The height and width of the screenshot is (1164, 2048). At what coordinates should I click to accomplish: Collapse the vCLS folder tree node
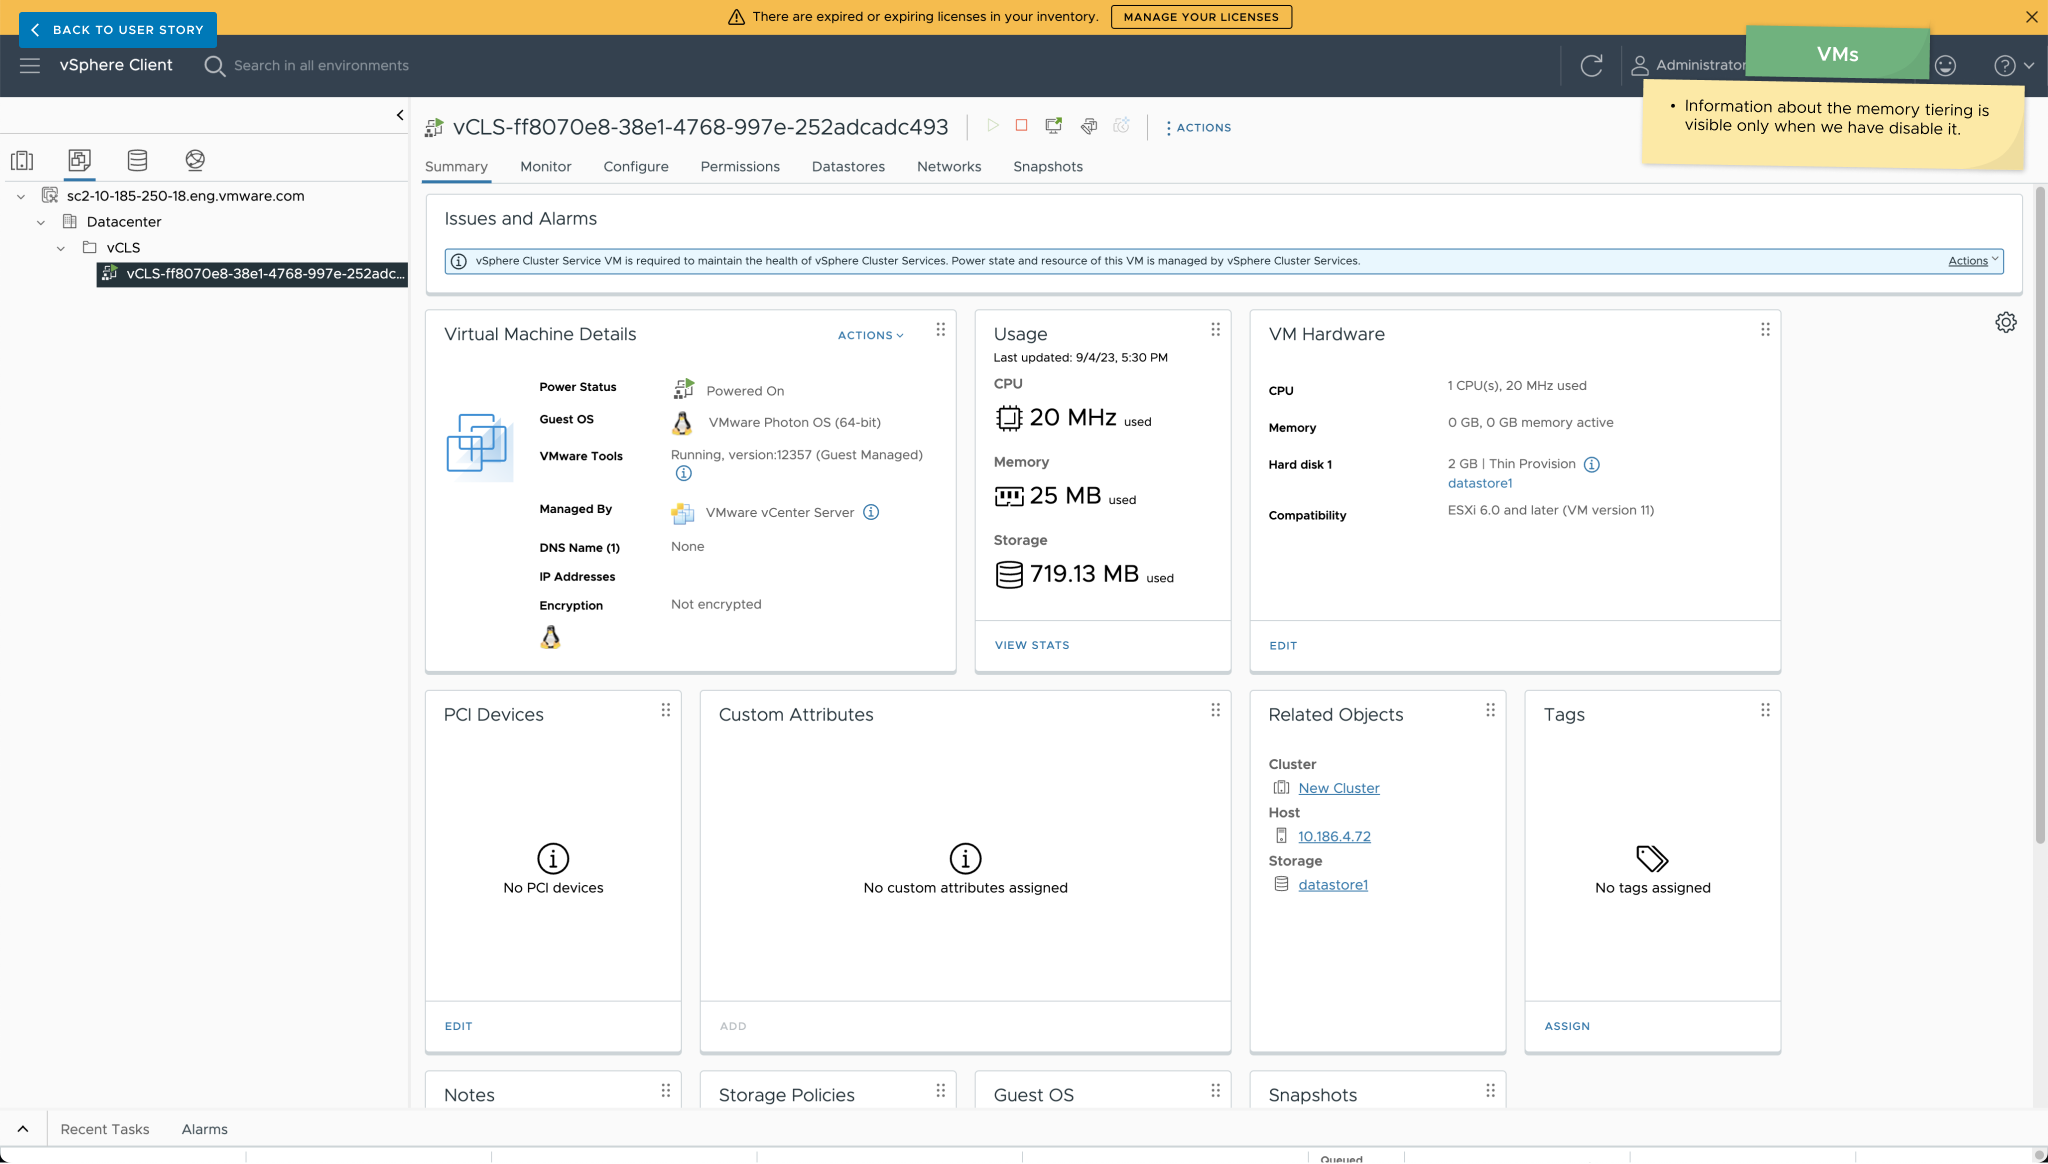point(61,249)
